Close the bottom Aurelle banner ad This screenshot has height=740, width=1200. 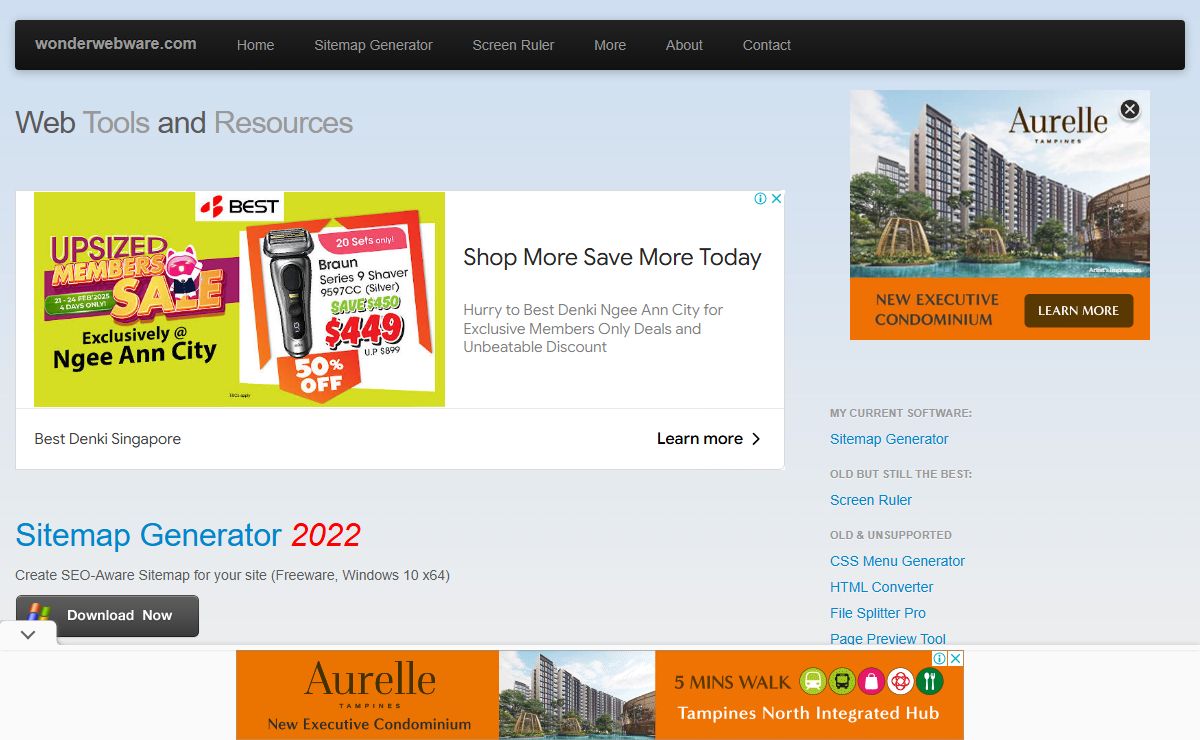pyautogui.click(x=955, y=658)
